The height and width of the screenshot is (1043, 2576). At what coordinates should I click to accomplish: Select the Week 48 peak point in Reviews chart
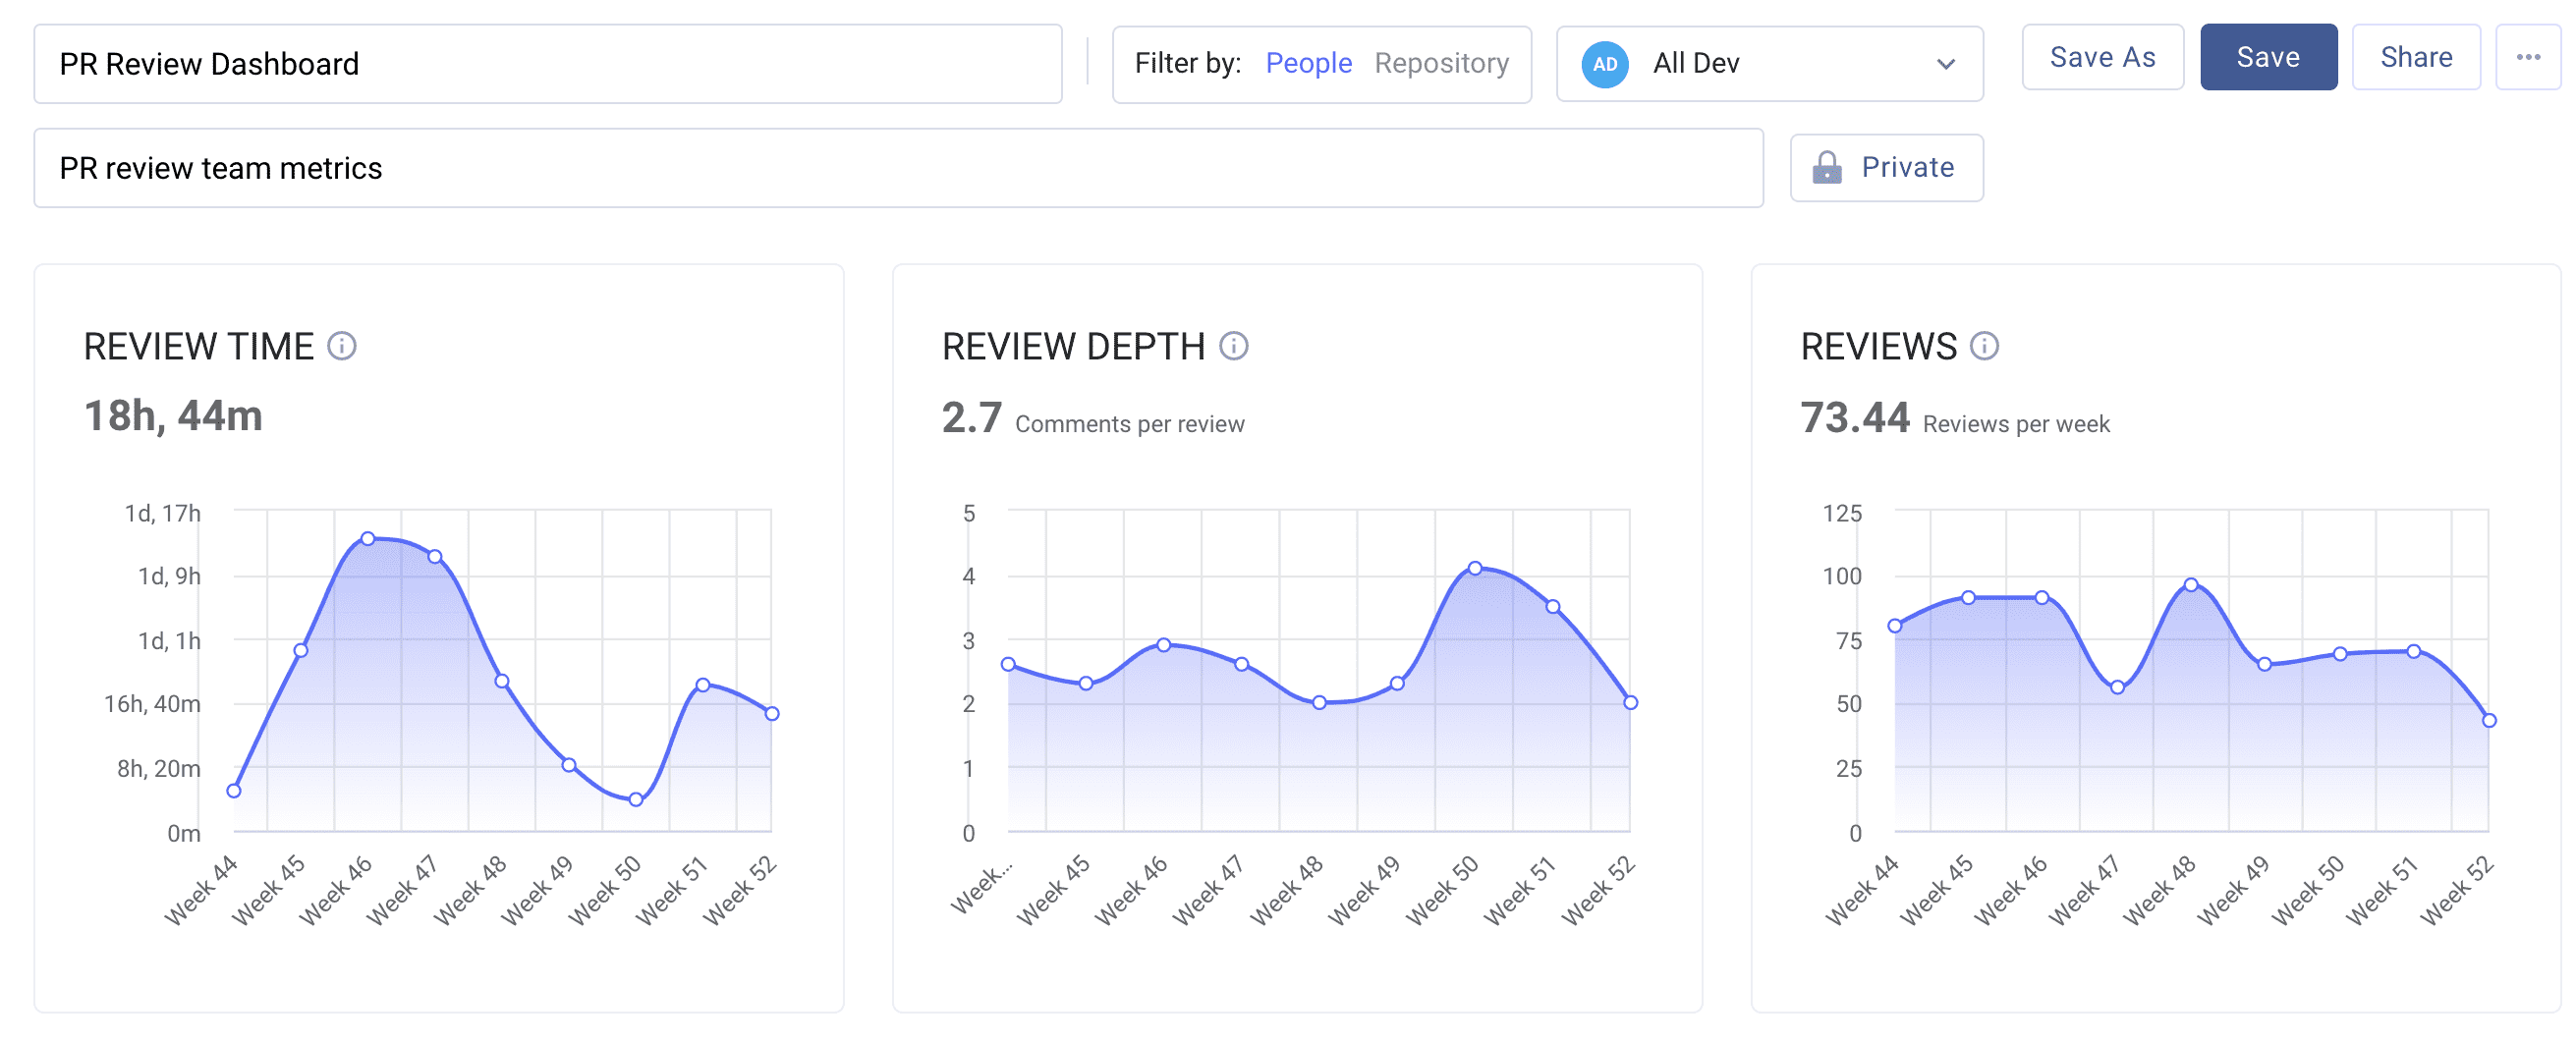2191,585
